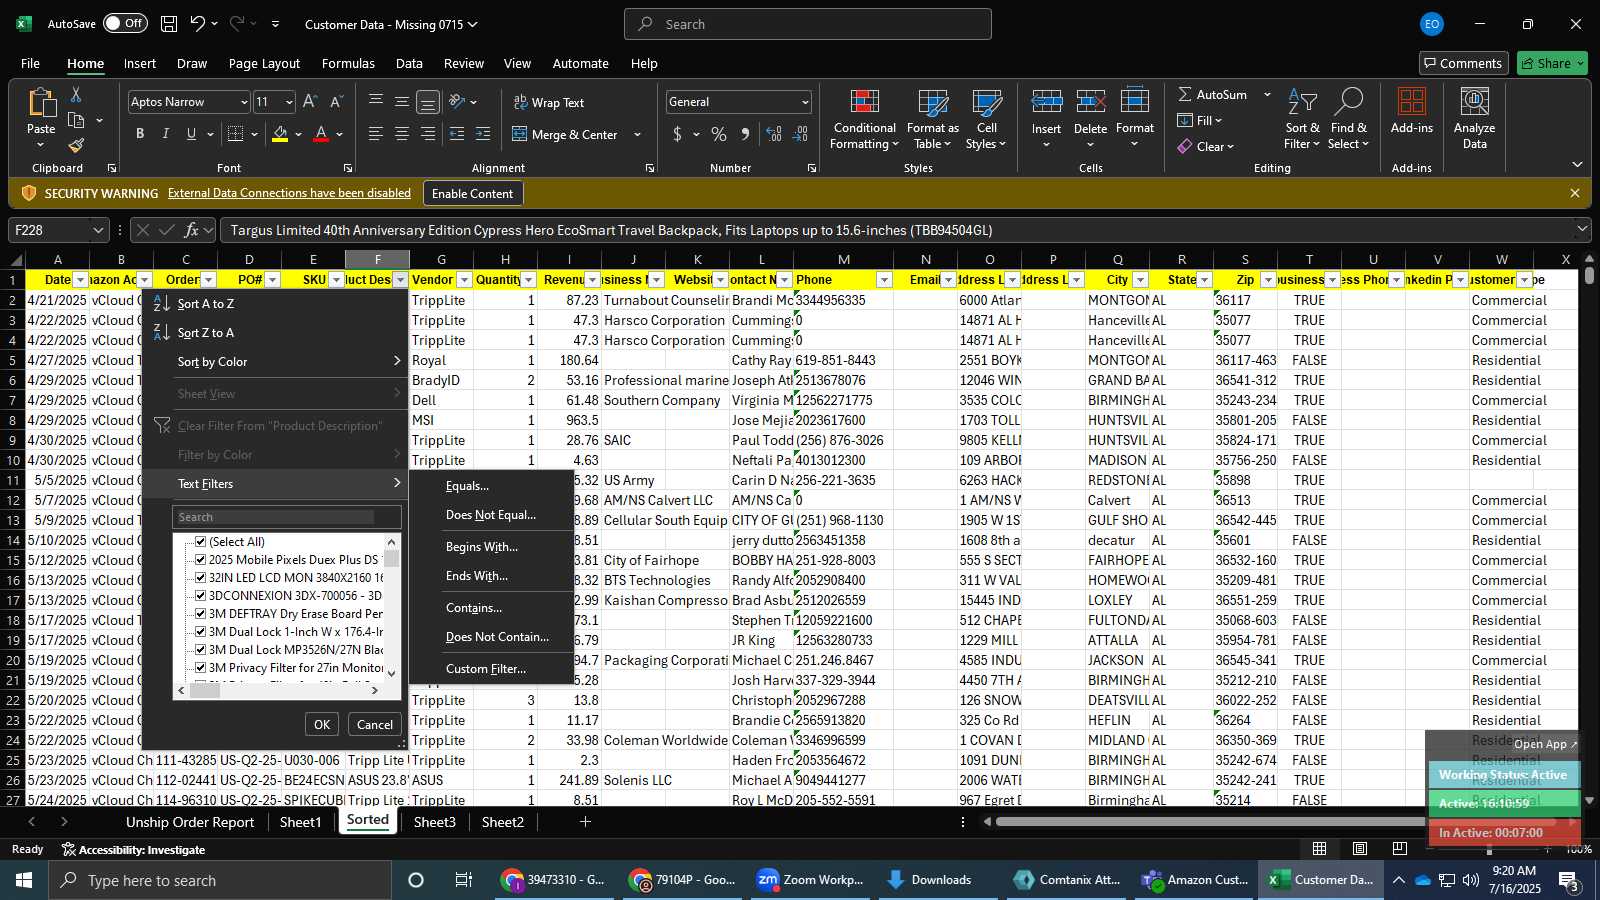Open the font size dropdown
The image size is (1600, 900).
pyautogui.click(x=289, y=102)
